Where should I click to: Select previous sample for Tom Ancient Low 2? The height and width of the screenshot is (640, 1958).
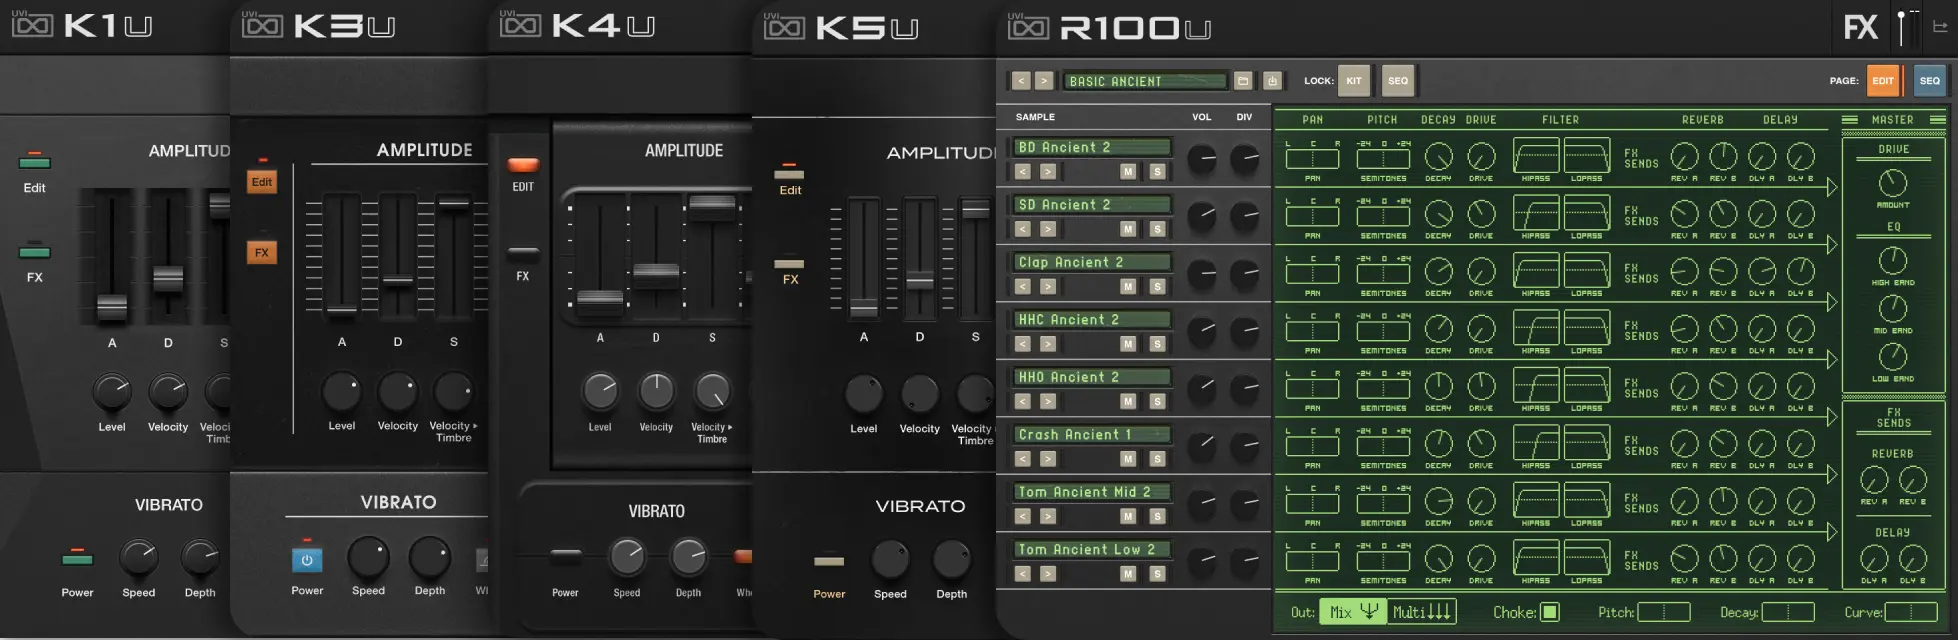1022,574
